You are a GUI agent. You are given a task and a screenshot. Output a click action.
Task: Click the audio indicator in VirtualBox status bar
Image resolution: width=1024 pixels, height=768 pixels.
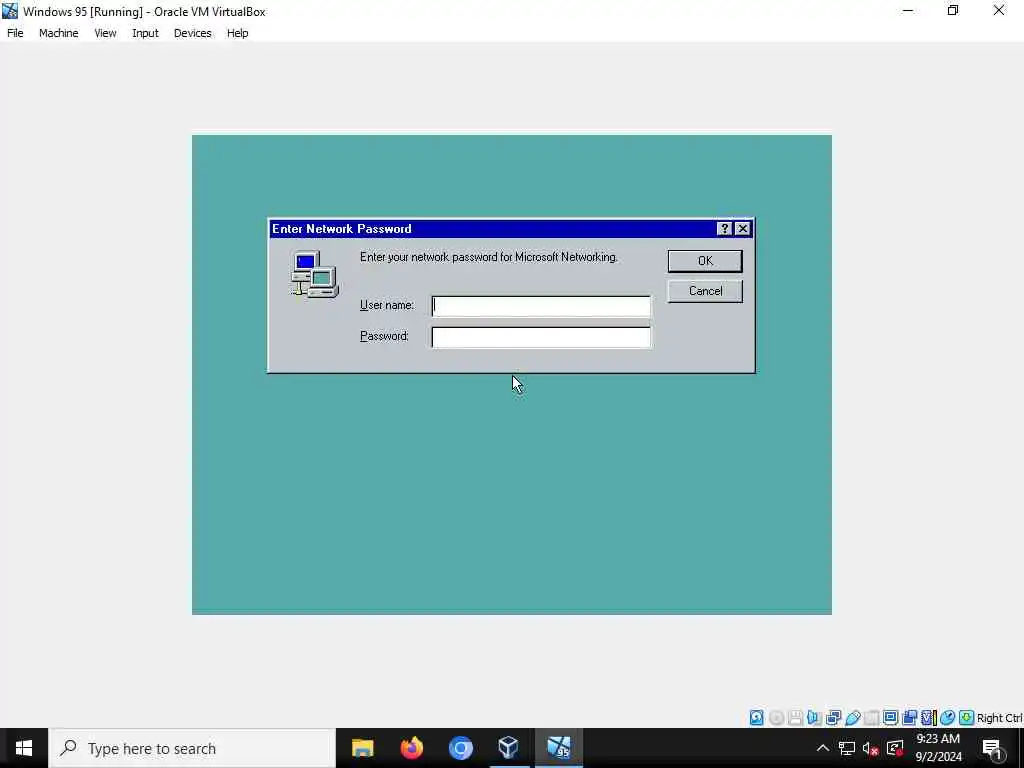[x=814, y=718]
